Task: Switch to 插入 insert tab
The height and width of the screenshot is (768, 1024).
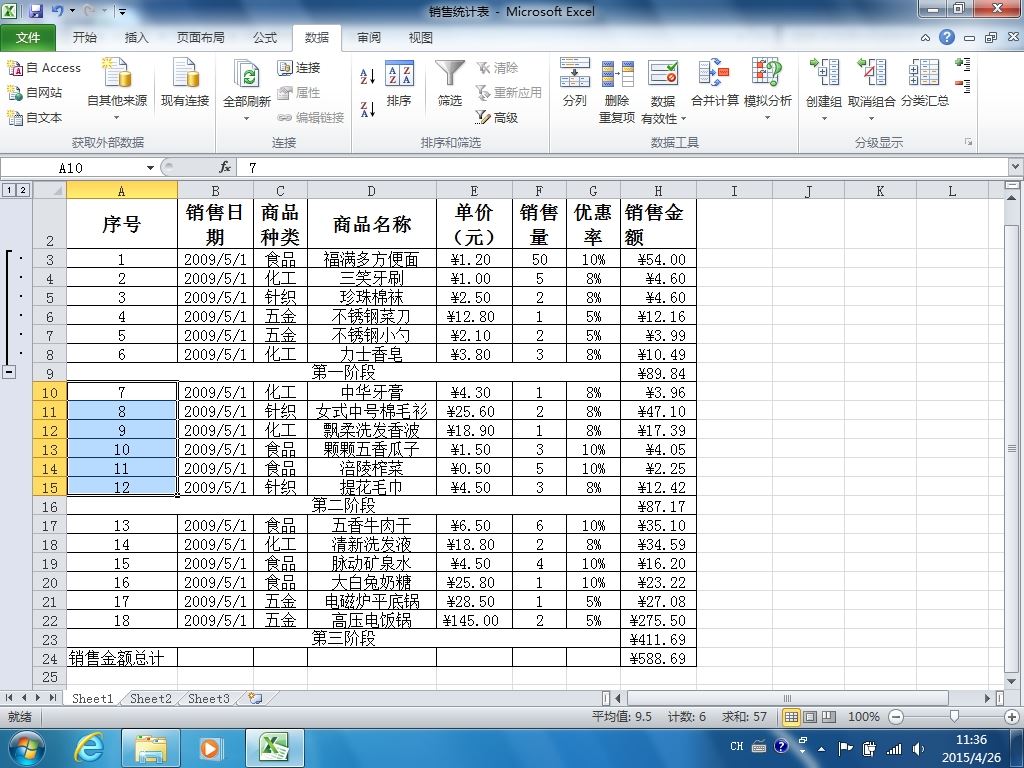Action: click(x=136, y=37)
